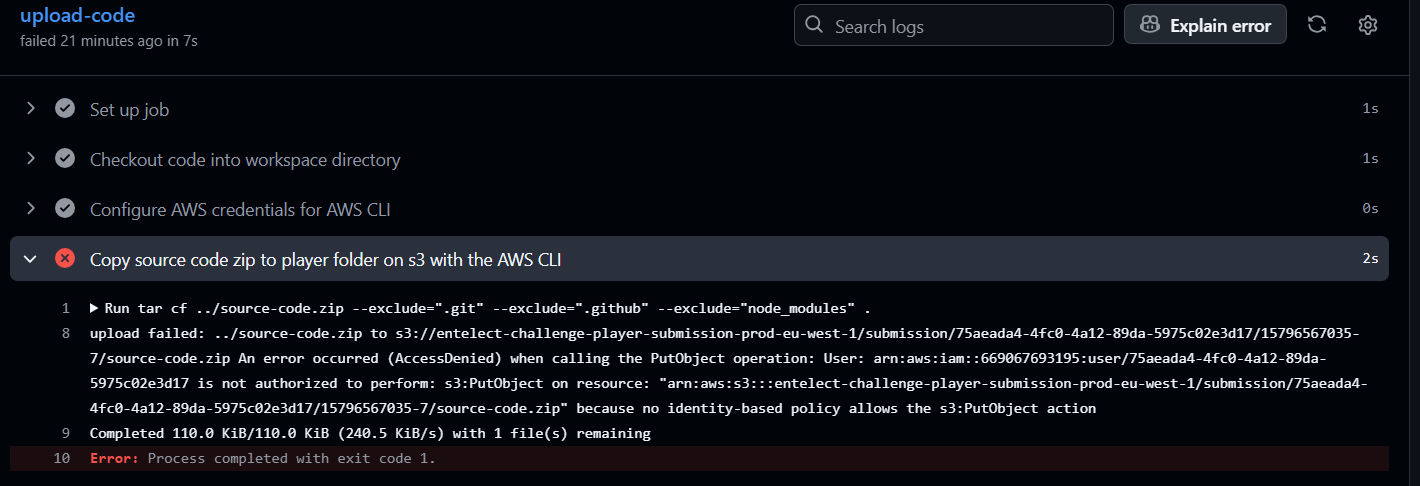
Task: Click the red failed status icon
Action: click(65, 259)
